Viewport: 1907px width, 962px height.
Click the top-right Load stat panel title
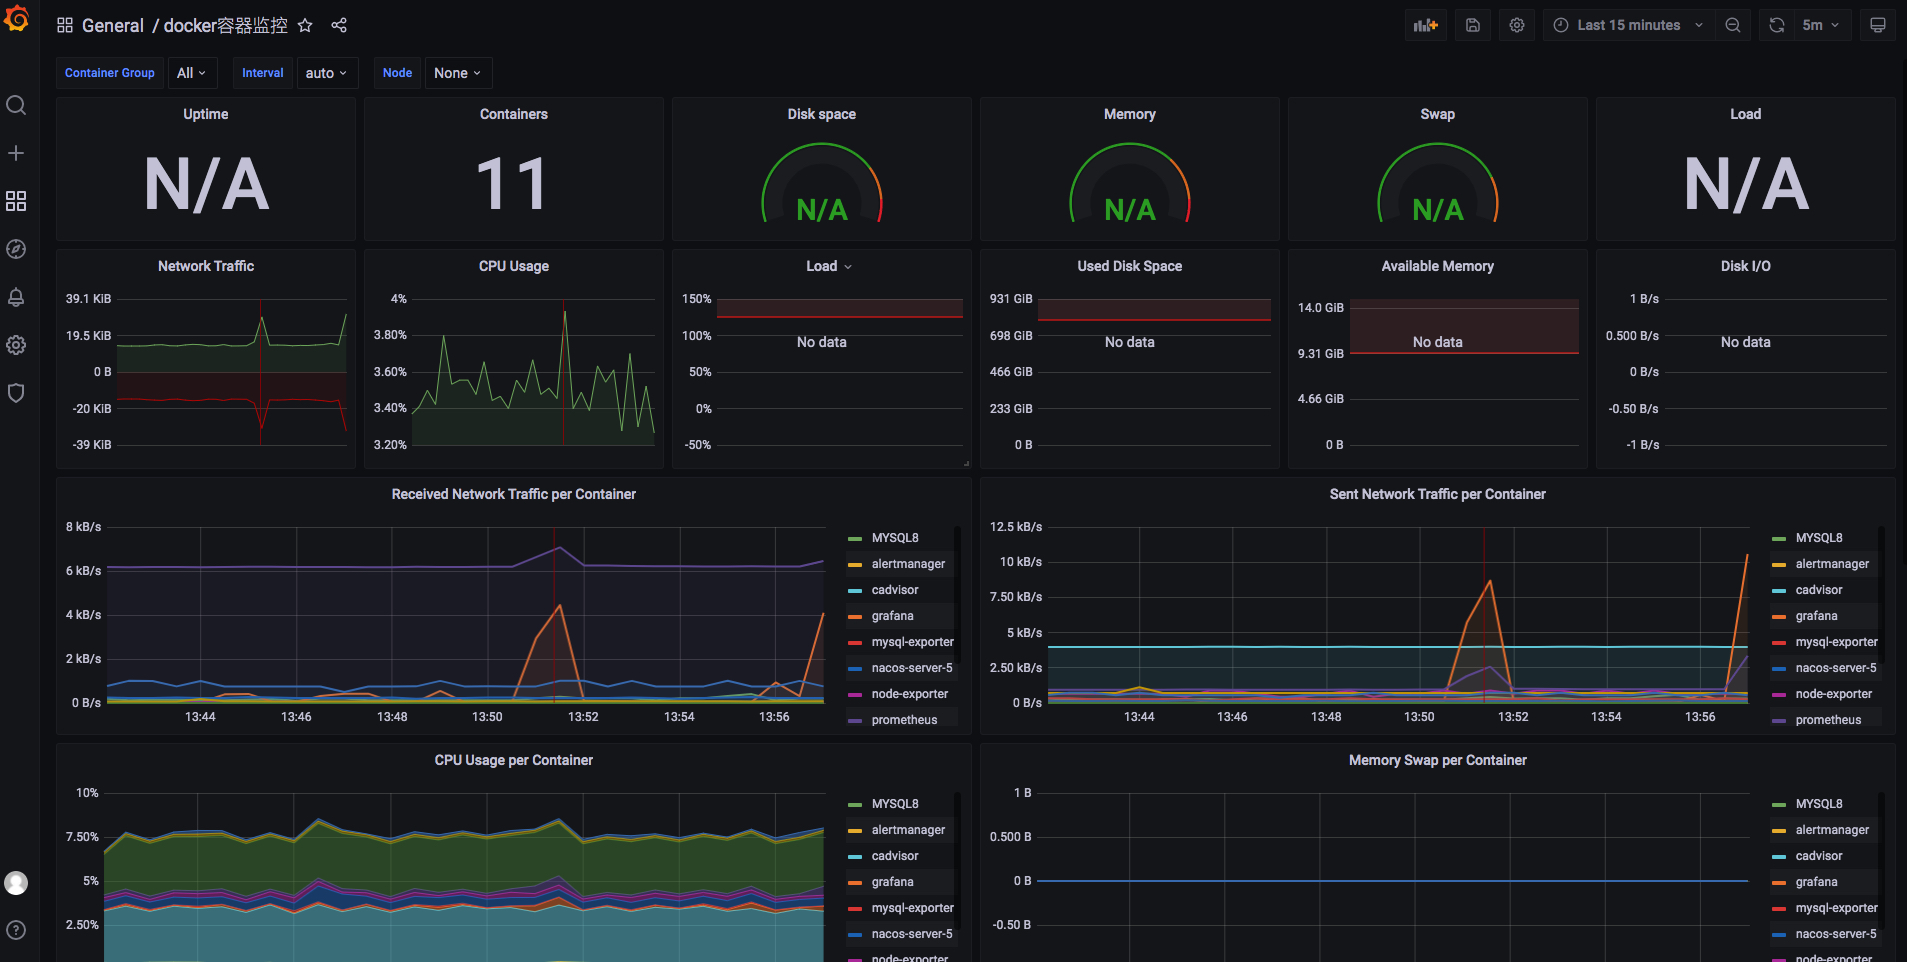point(1746,114)
